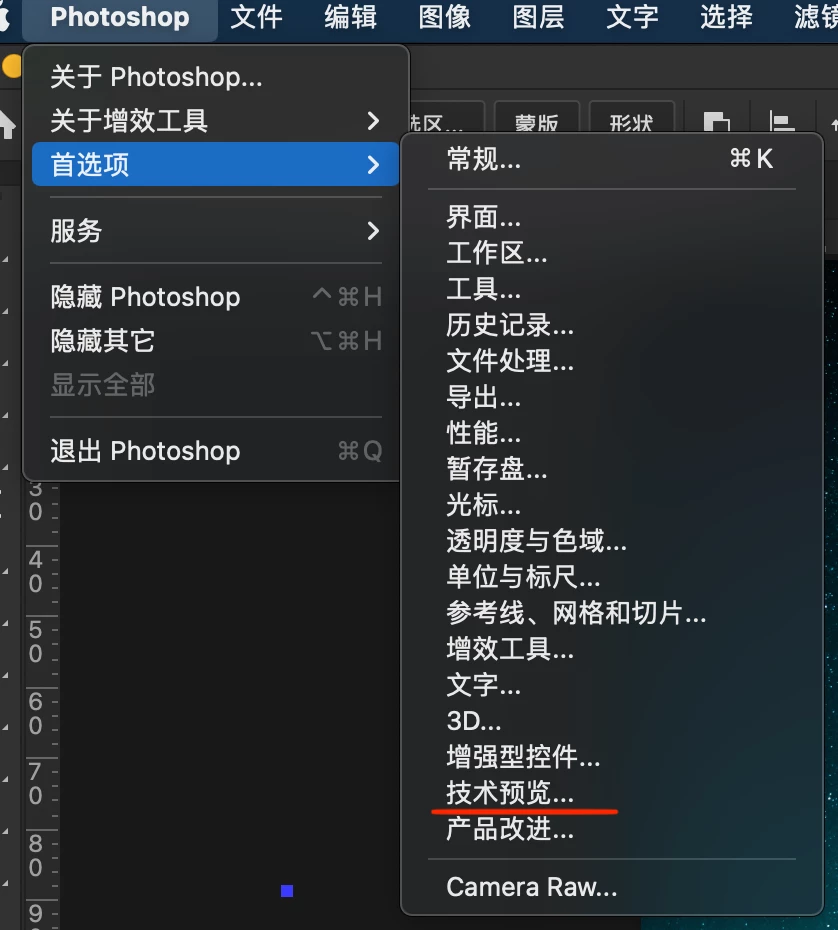Open Camera Raw... preferences
The height and width of the screenshot is (930, 838).
[x=611, y=887]
